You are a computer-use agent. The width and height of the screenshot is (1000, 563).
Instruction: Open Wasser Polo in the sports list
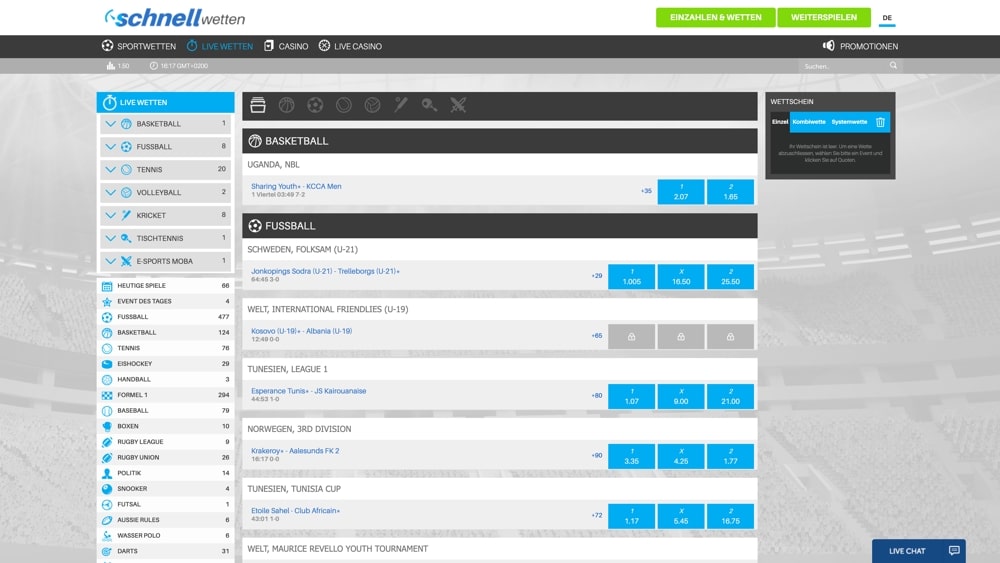tap(166, 536)
